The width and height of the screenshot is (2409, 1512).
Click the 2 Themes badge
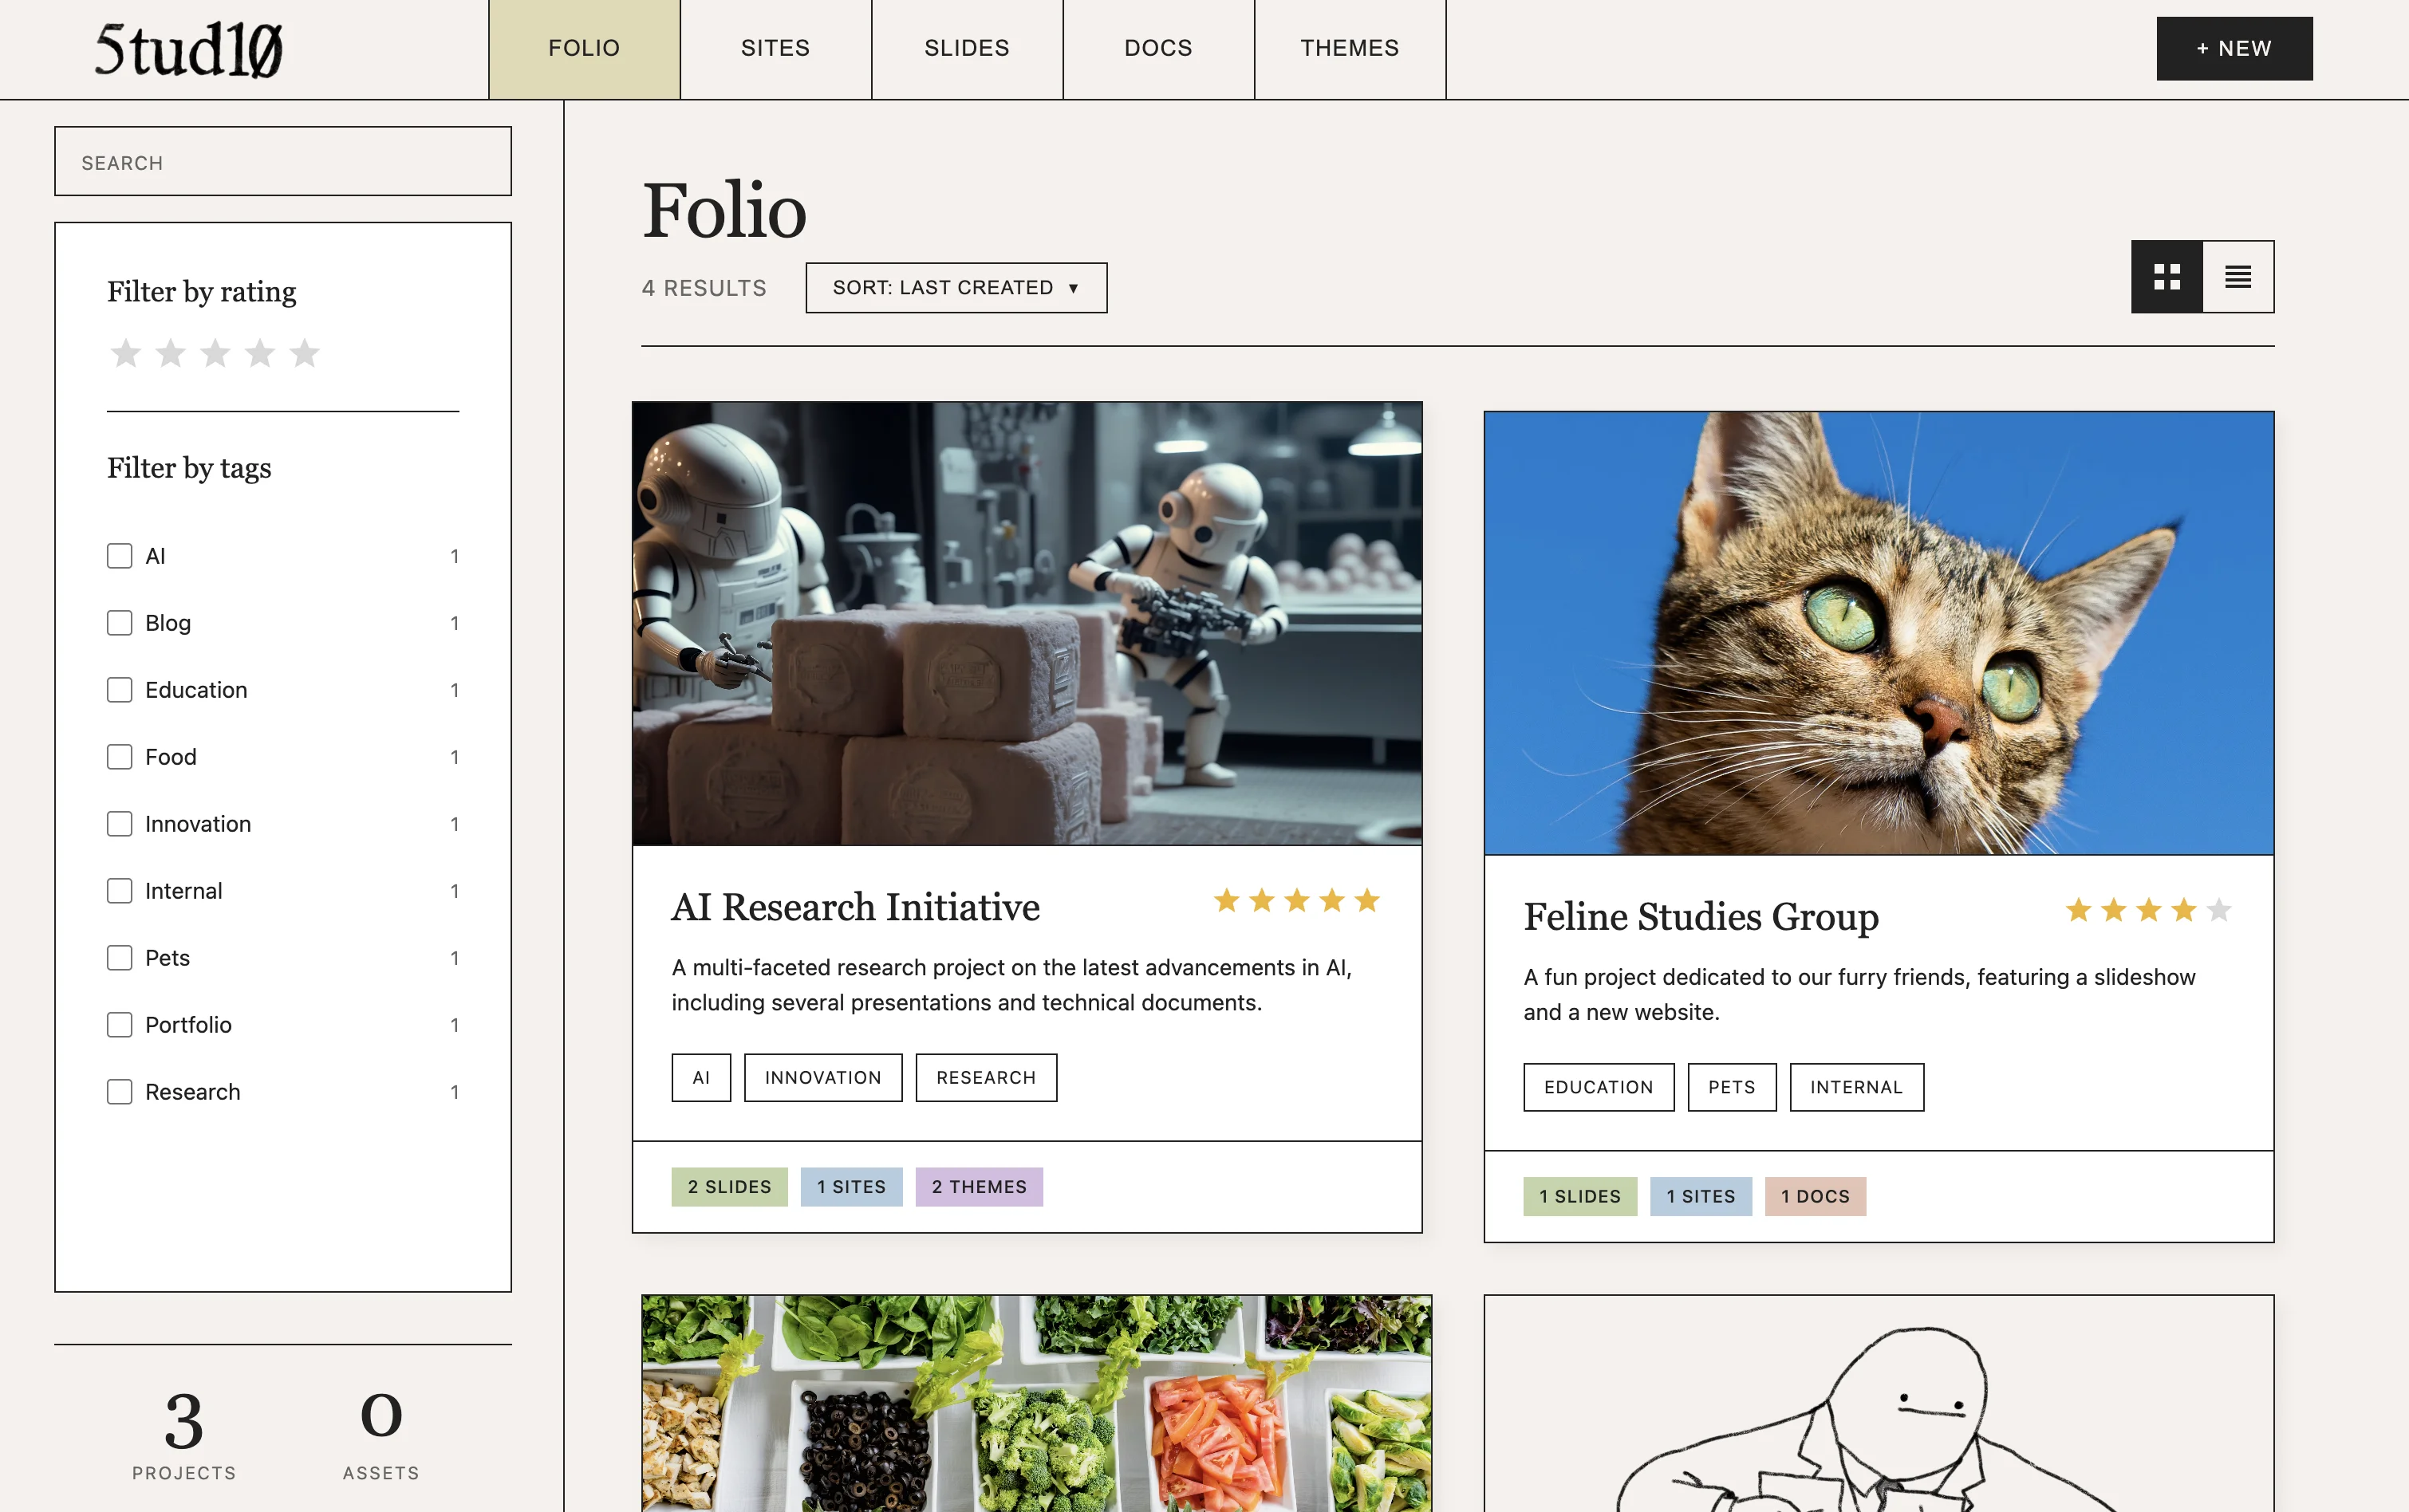[x=978, y=1187]
